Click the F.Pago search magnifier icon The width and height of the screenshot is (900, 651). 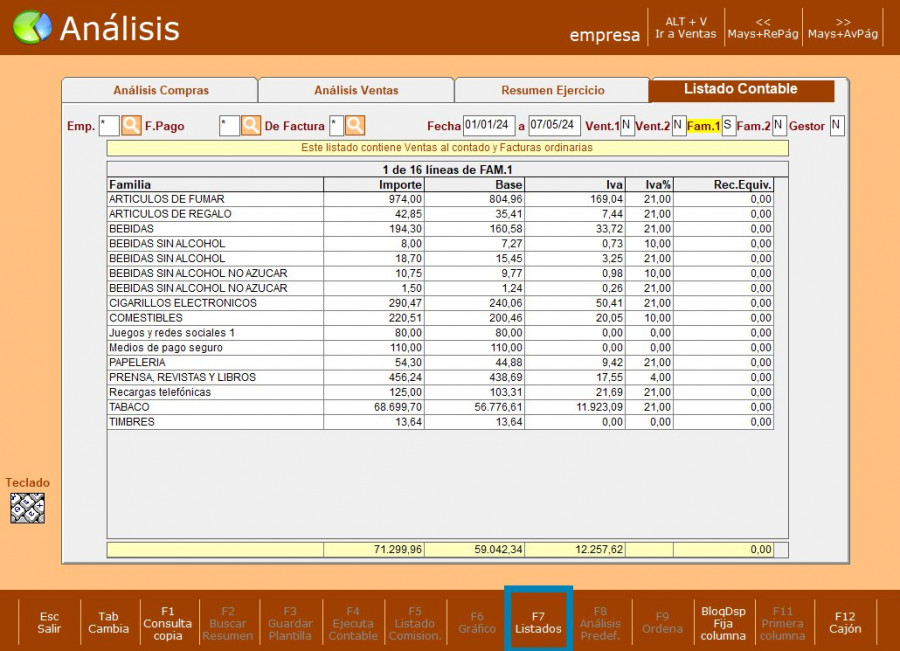[x=251, y=126]
